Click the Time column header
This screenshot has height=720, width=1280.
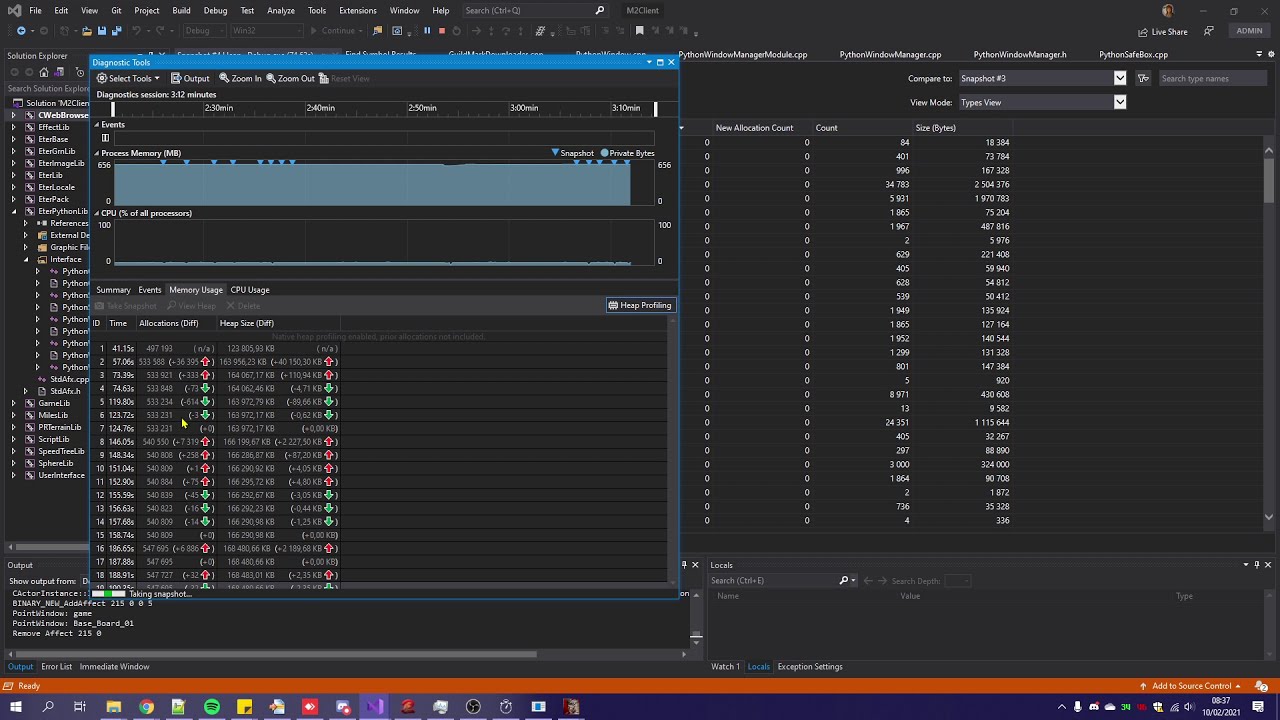118,323
